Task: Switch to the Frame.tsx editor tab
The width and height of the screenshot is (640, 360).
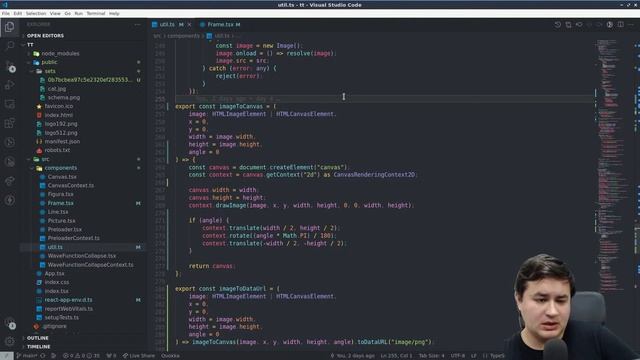Action: coord(220,25)
